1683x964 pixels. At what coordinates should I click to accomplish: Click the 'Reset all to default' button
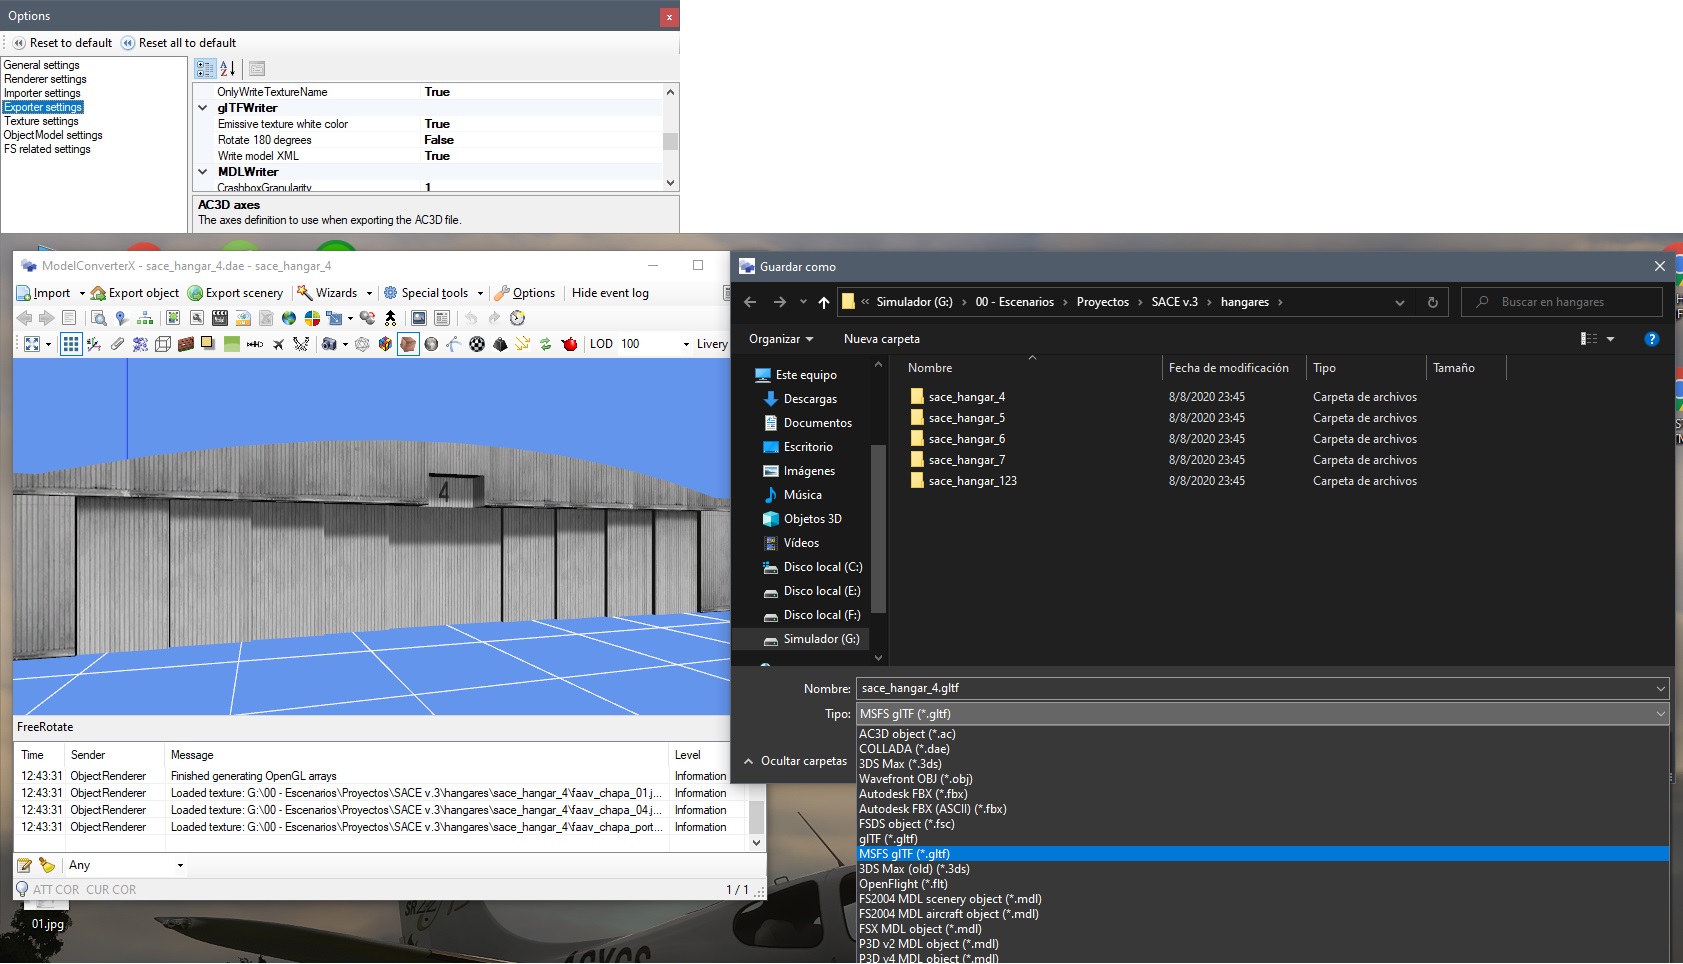coord(179,43)
